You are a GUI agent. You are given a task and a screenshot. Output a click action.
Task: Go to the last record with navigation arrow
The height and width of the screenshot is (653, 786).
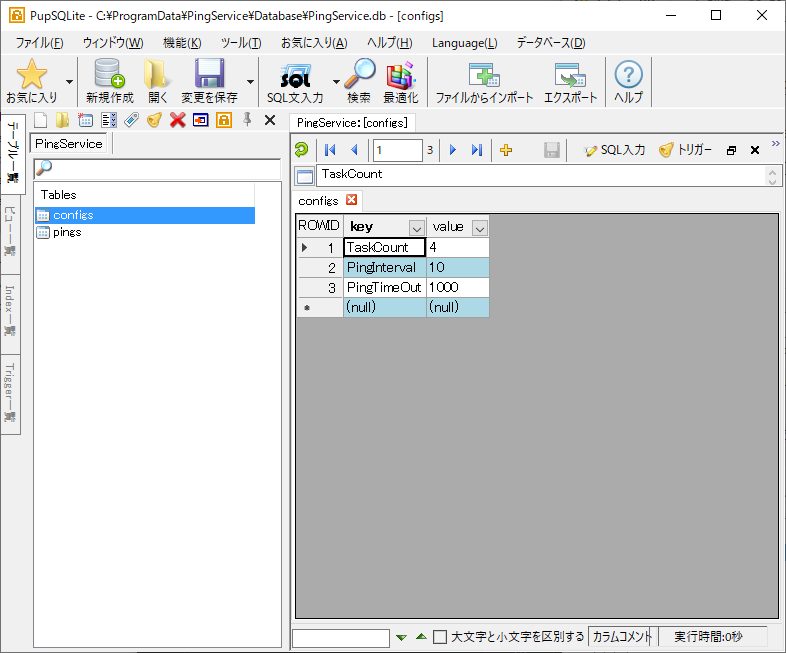[476, 150]
